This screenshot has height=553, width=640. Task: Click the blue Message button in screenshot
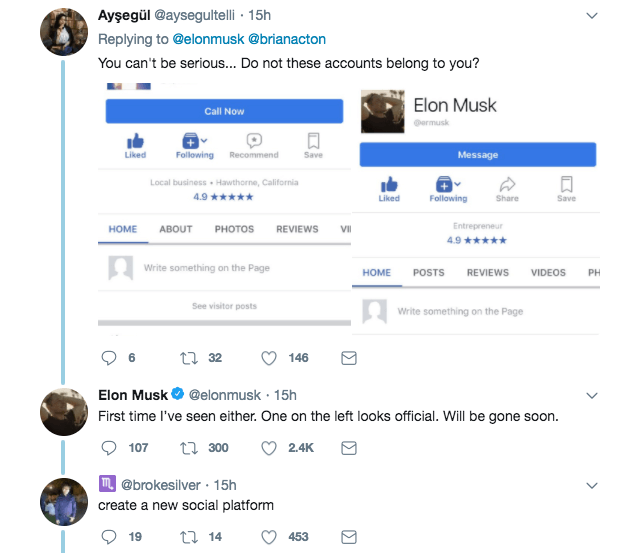(477, 155)
